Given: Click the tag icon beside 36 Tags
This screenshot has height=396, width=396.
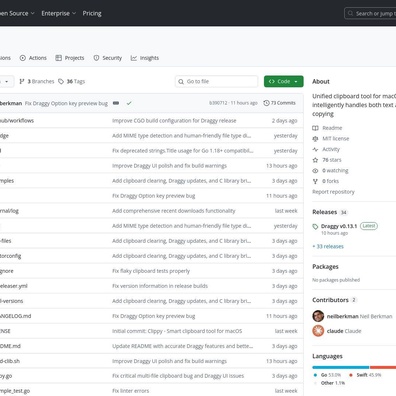Looking at the screenshot, I should [x=61, y=81].
